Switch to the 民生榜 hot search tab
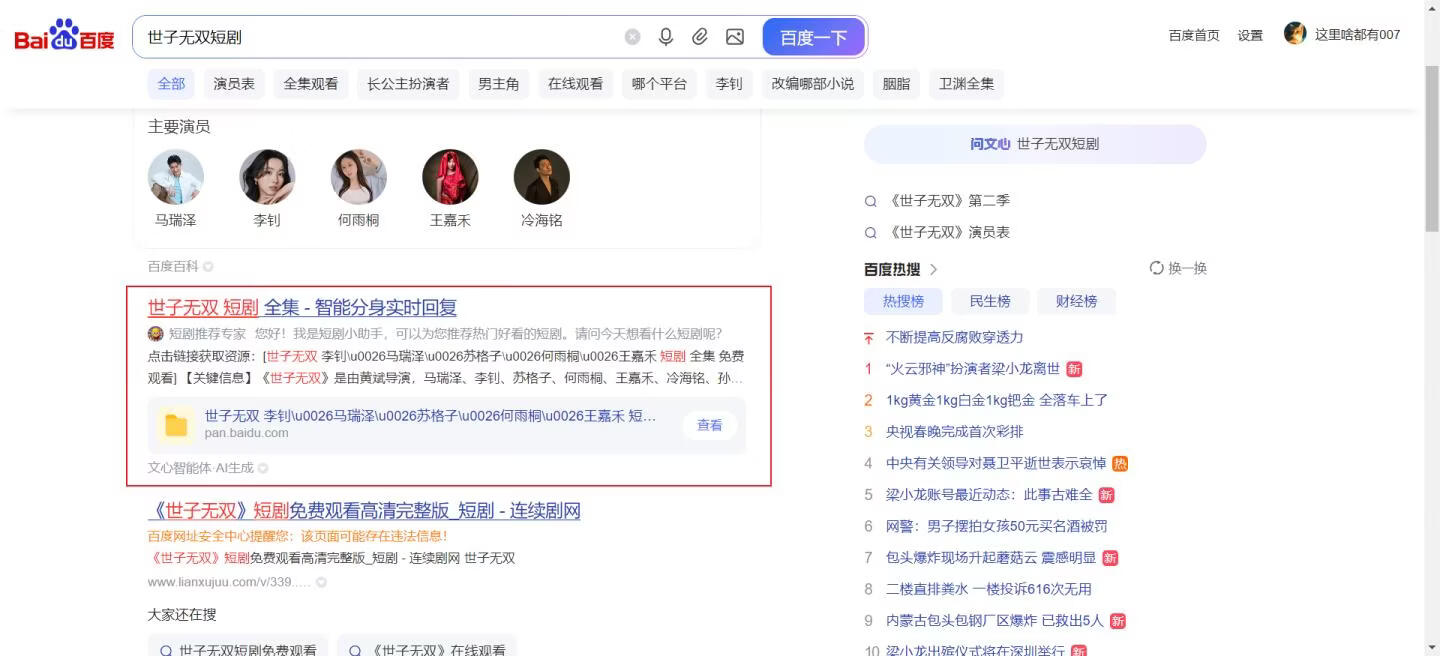 coord(991,301)
